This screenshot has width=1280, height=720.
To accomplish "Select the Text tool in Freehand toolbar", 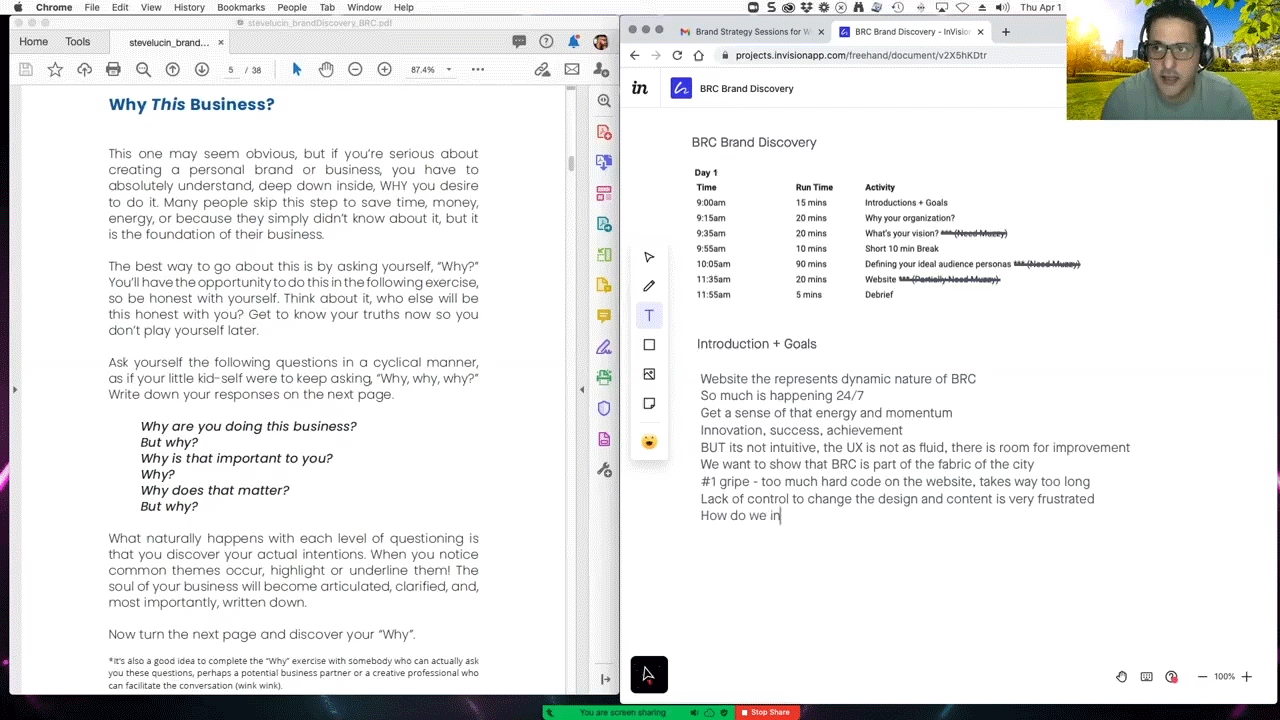I will coord(649,315).
